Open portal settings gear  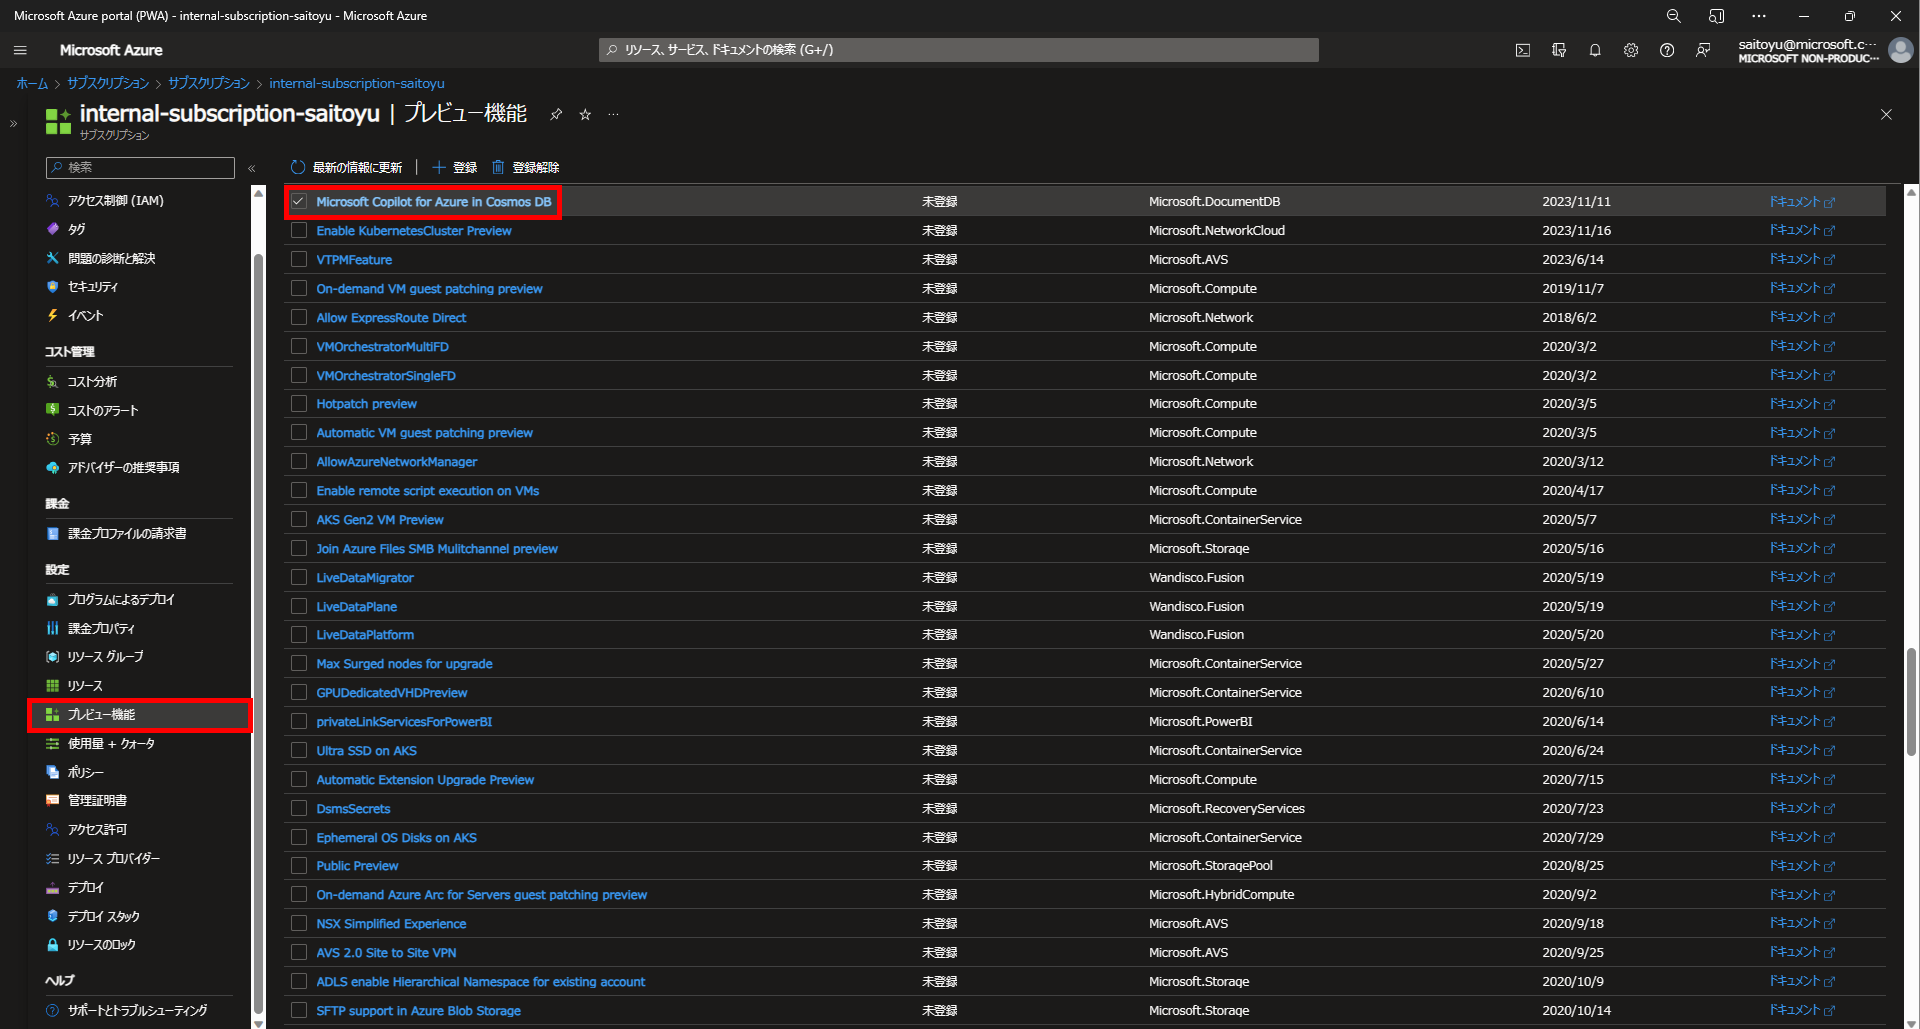(1631, 50)
